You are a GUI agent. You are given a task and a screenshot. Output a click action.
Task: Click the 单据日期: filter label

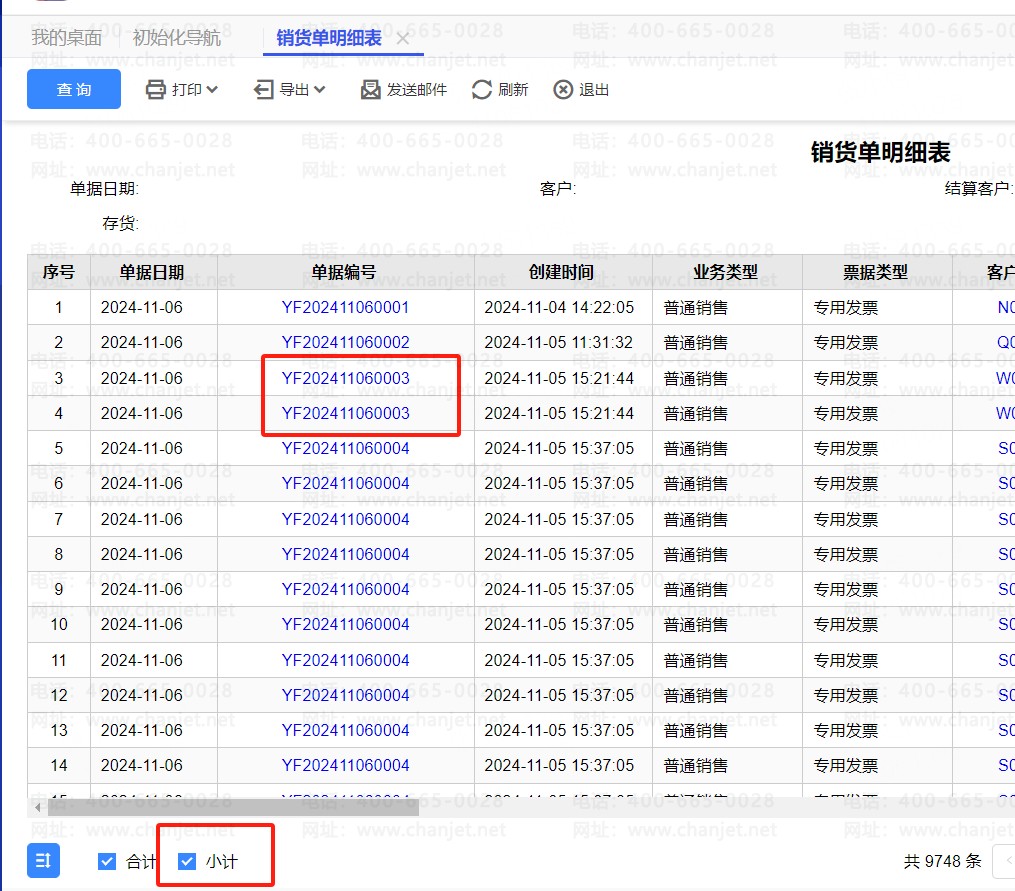pos(104,188)
